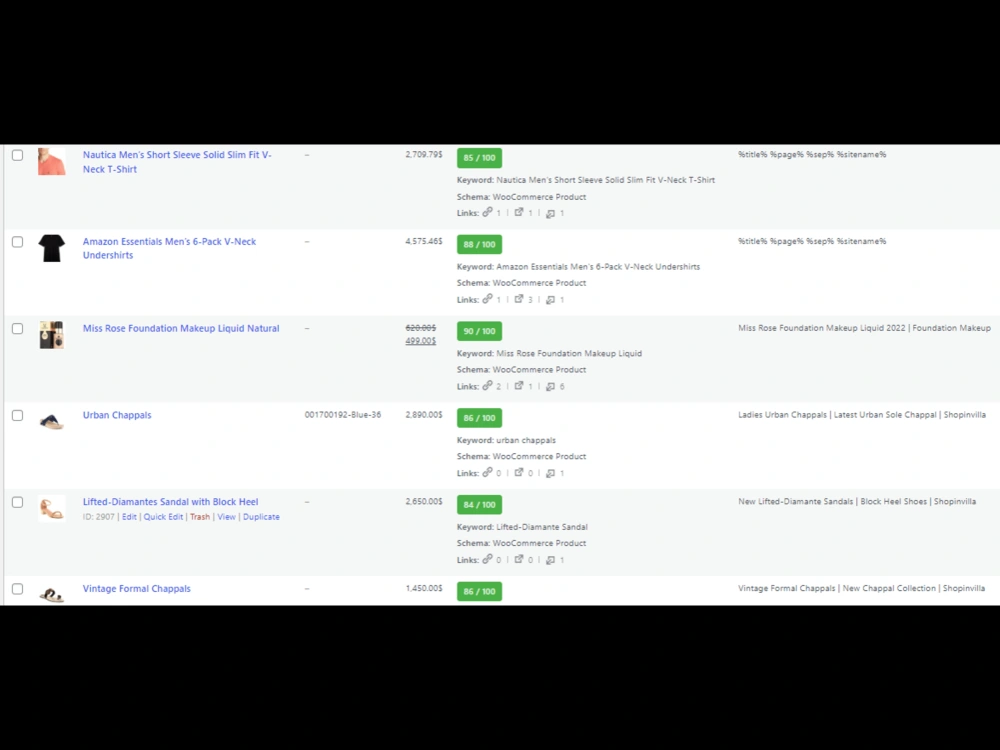Screen dimensions: 1000x750
Task: Click Quick Edit under Lifted-Diamantes Sandal
Action: [x=163, y=517]
